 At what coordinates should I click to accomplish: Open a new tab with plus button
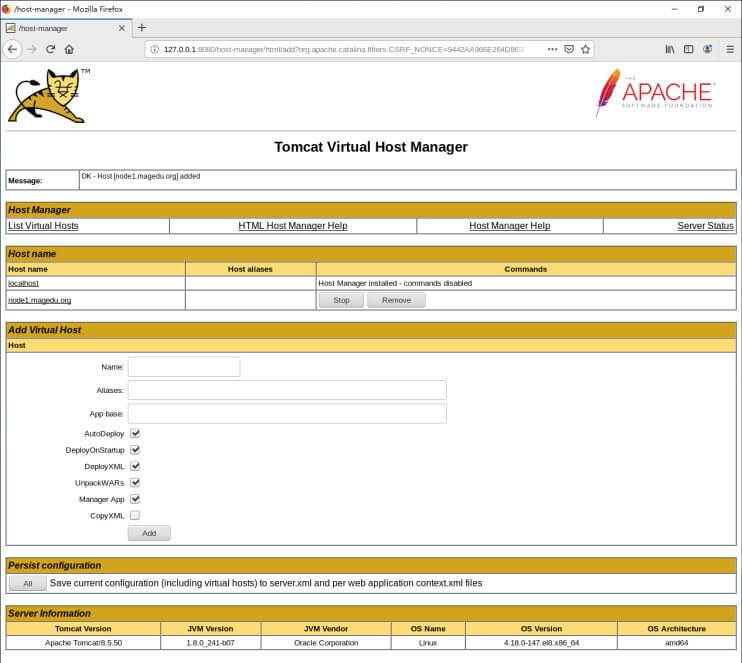click(x=141, y=28)
